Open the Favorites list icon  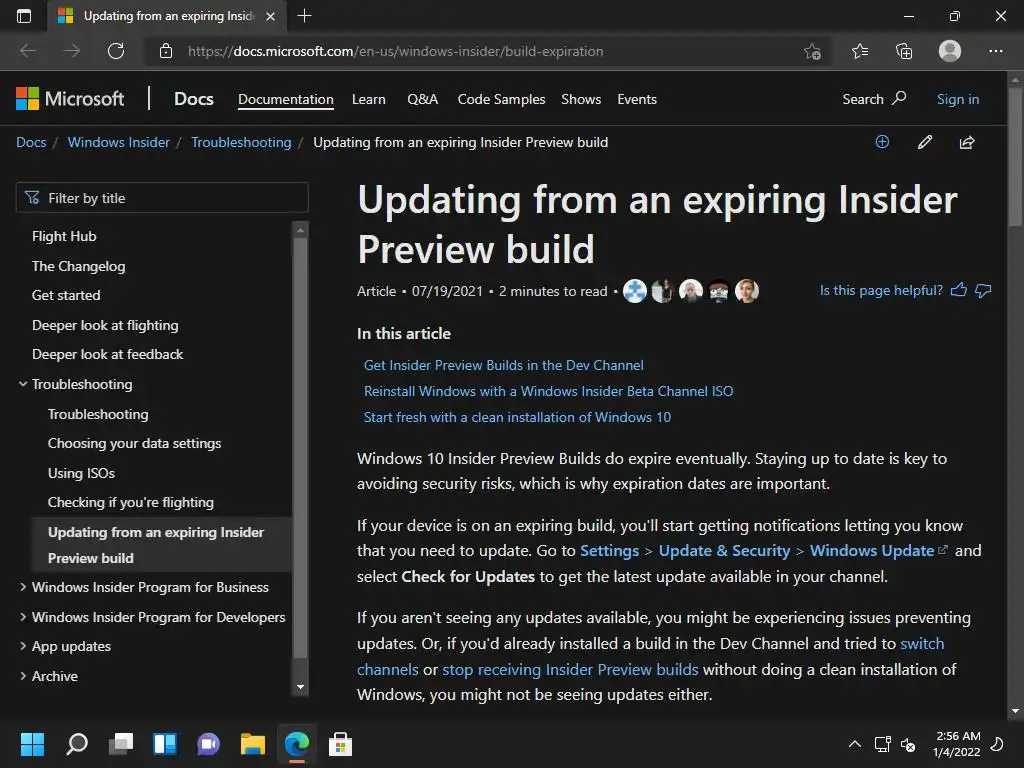coord(860,51)
